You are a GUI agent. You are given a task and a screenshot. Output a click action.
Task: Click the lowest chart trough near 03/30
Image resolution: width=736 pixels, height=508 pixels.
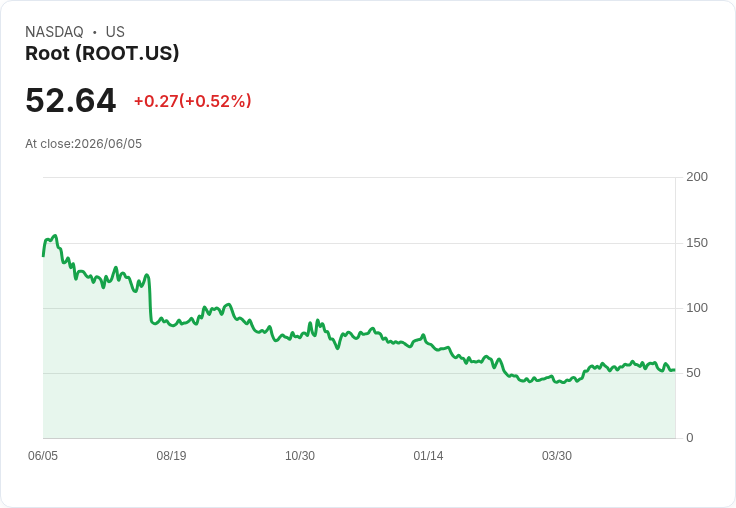(x=563, y=382)
